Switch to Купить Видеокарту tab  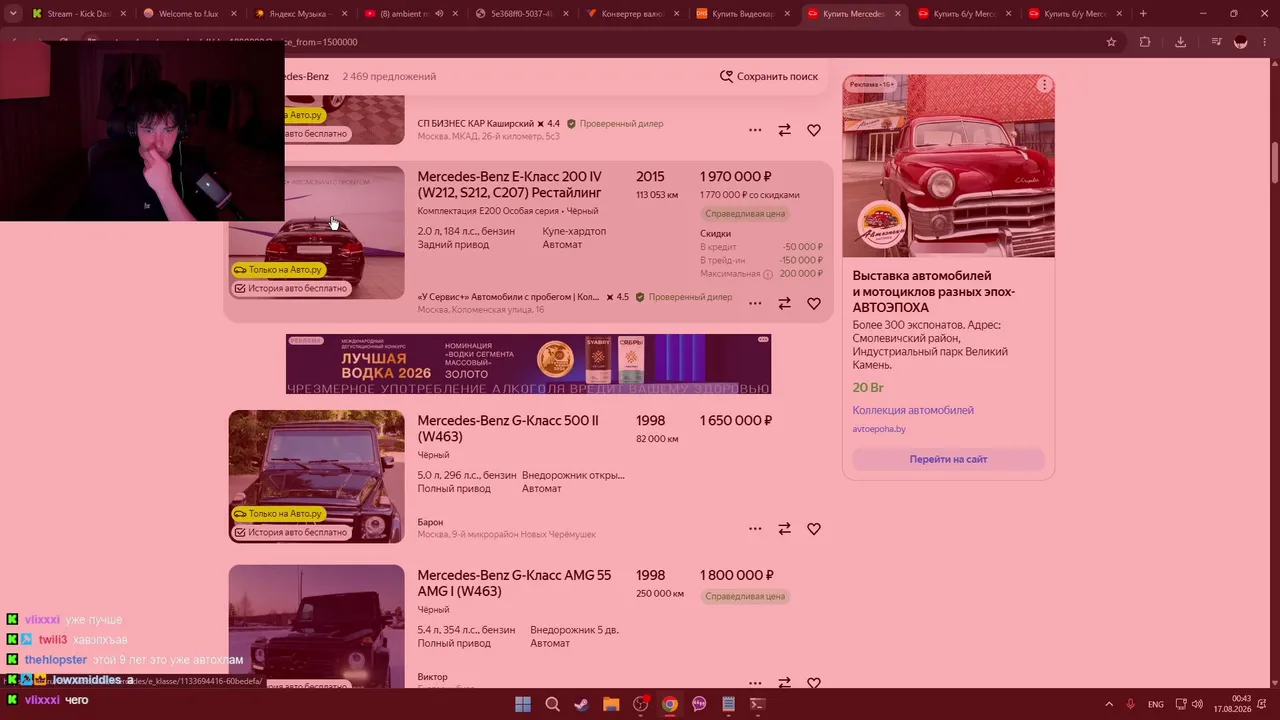tap(743, 14)
